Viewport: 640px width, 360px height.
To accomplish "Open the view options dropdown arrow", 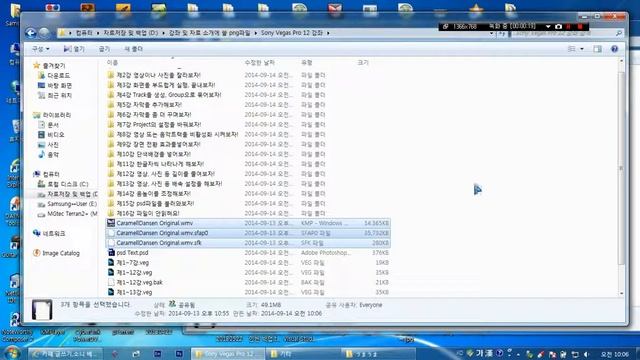I will point(582,49).
